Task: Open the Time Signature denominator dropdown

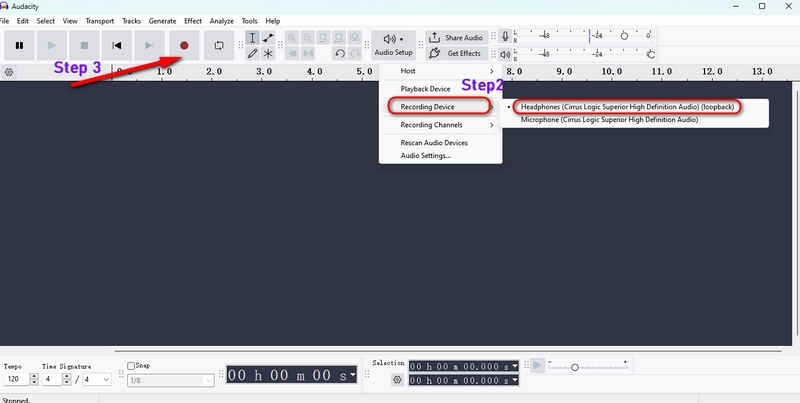Action: click(97, 380)
